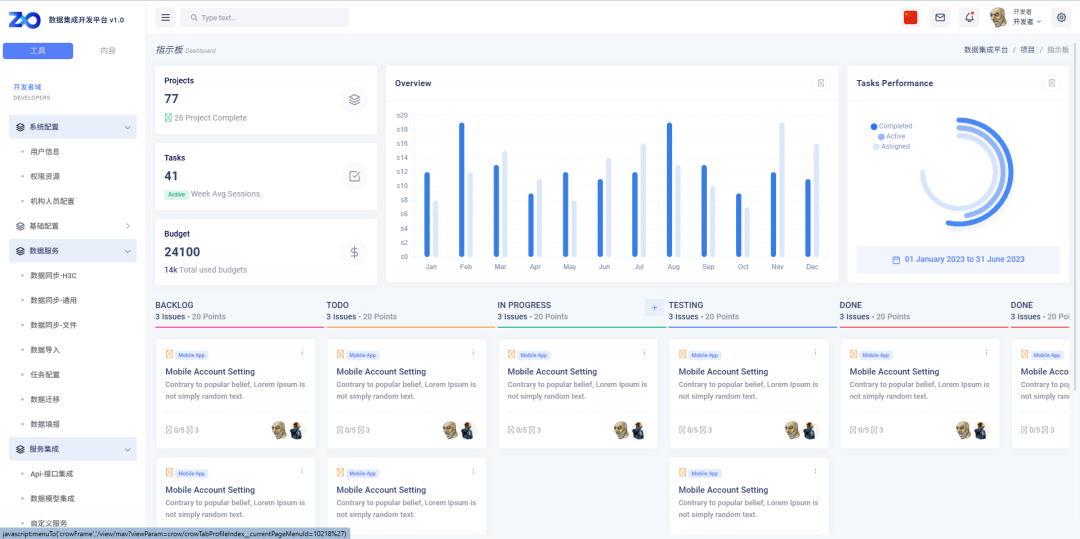Viewport: 1080px width, 539px height.
Task: Click the 基础配置 layers icon
Action: pyautogui.click(x=21, y=226)
